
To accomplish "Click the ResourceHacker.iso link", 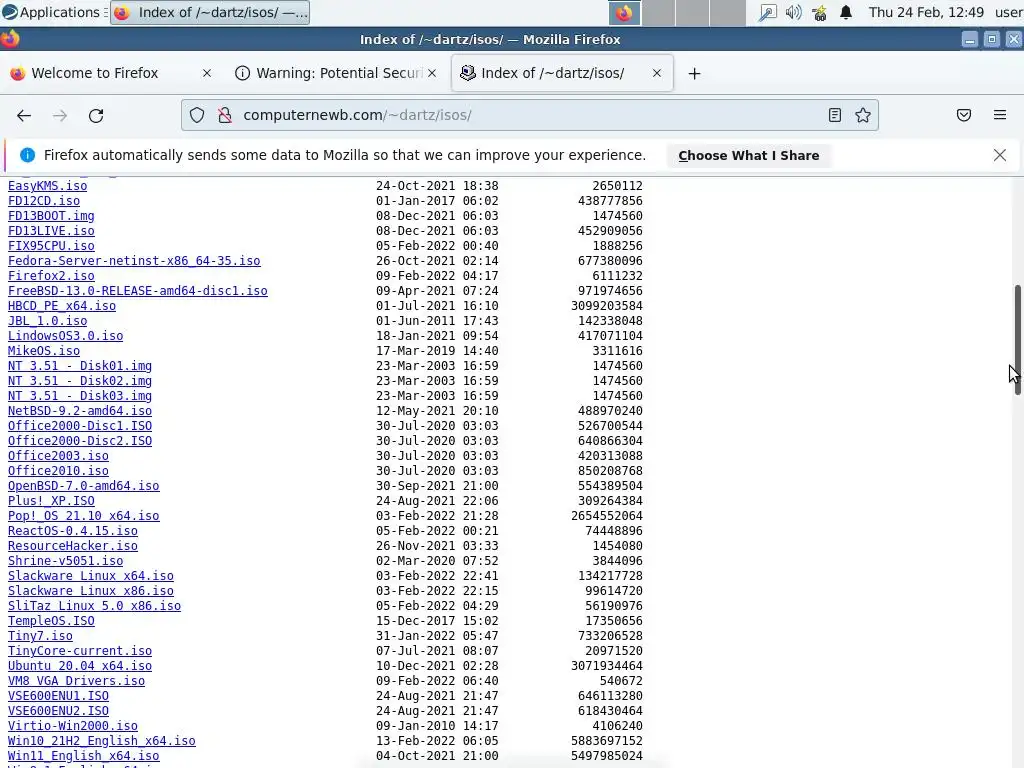I will (x=72, y=547).
